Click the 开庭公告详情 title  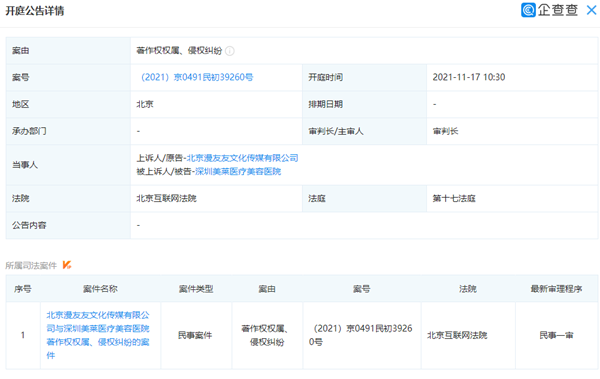35,11
